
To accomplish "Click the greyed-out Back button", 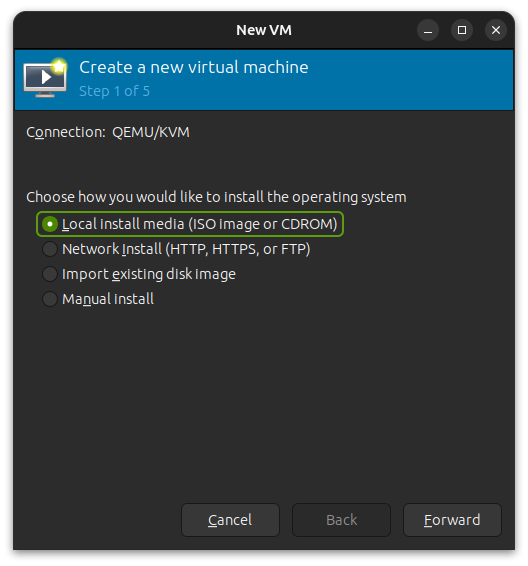I will (341, 520).
